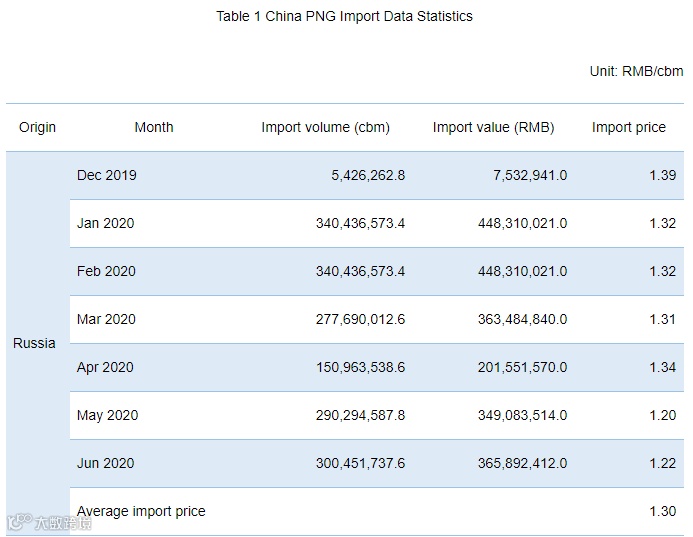
Task: Click Mar 2020 import price 1.31
Action: (x=663, y=319)
